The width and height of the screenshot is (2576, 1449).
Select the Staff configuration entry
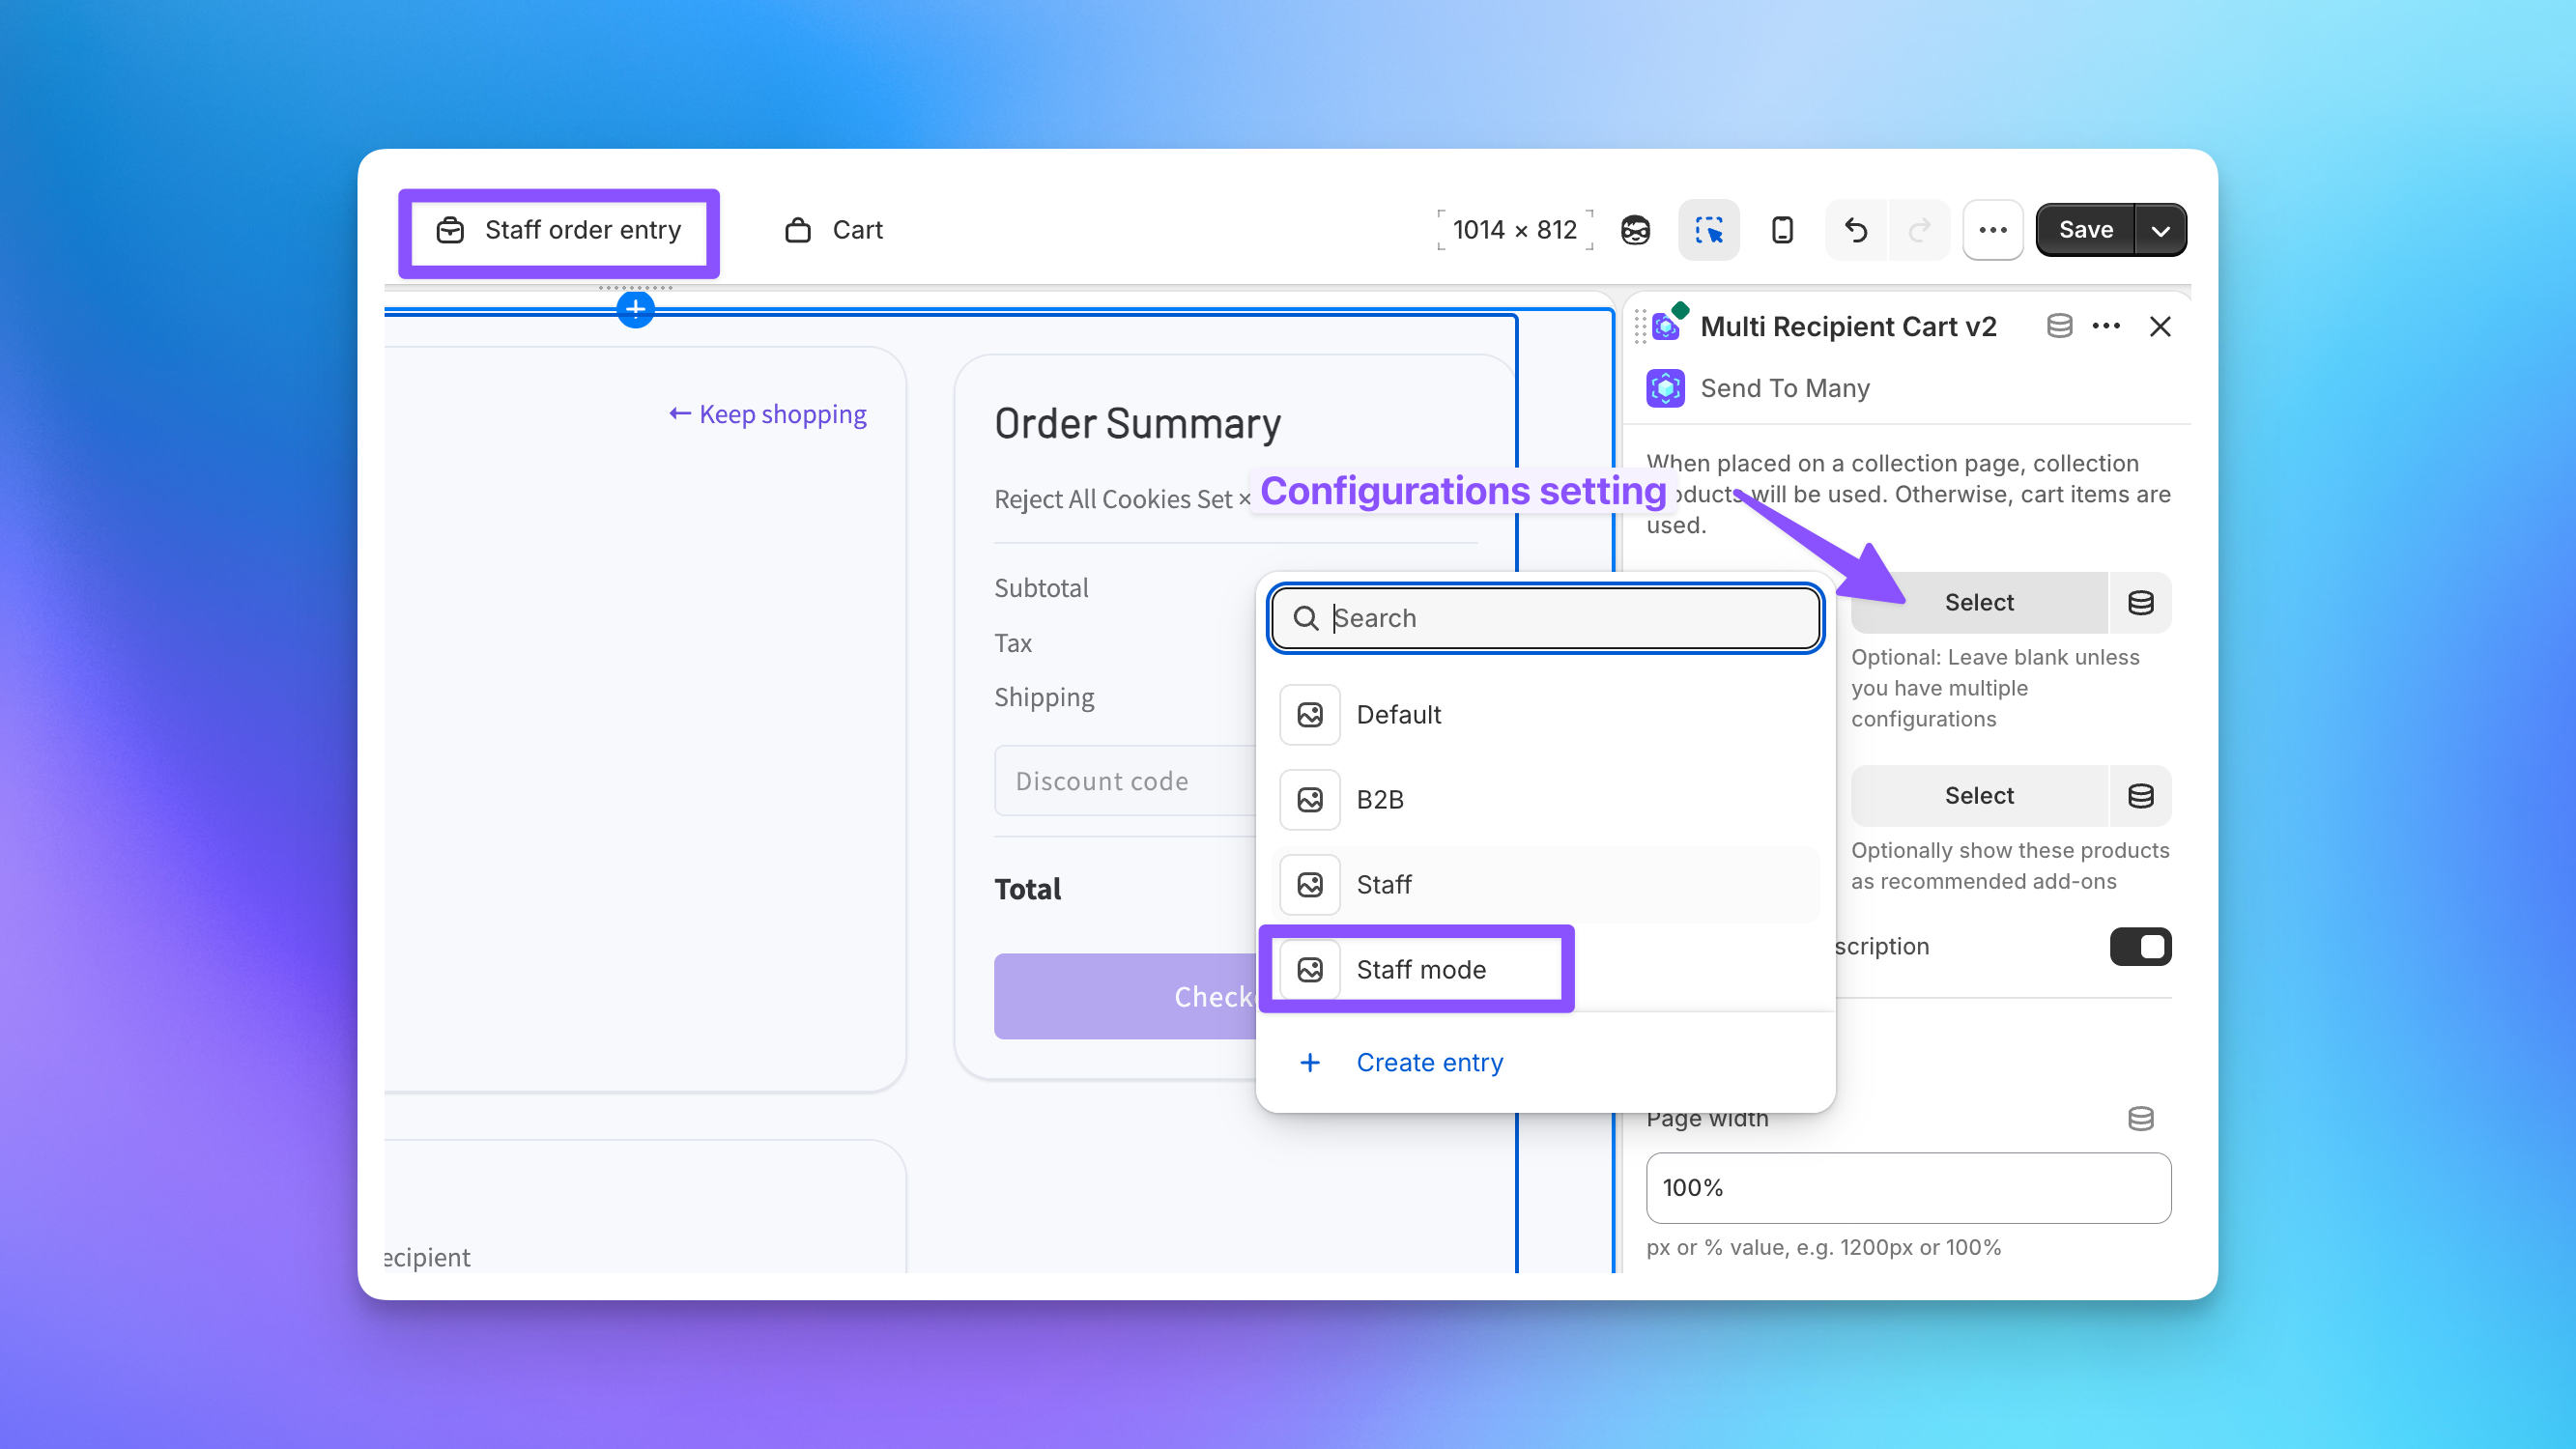(1545, 885)
